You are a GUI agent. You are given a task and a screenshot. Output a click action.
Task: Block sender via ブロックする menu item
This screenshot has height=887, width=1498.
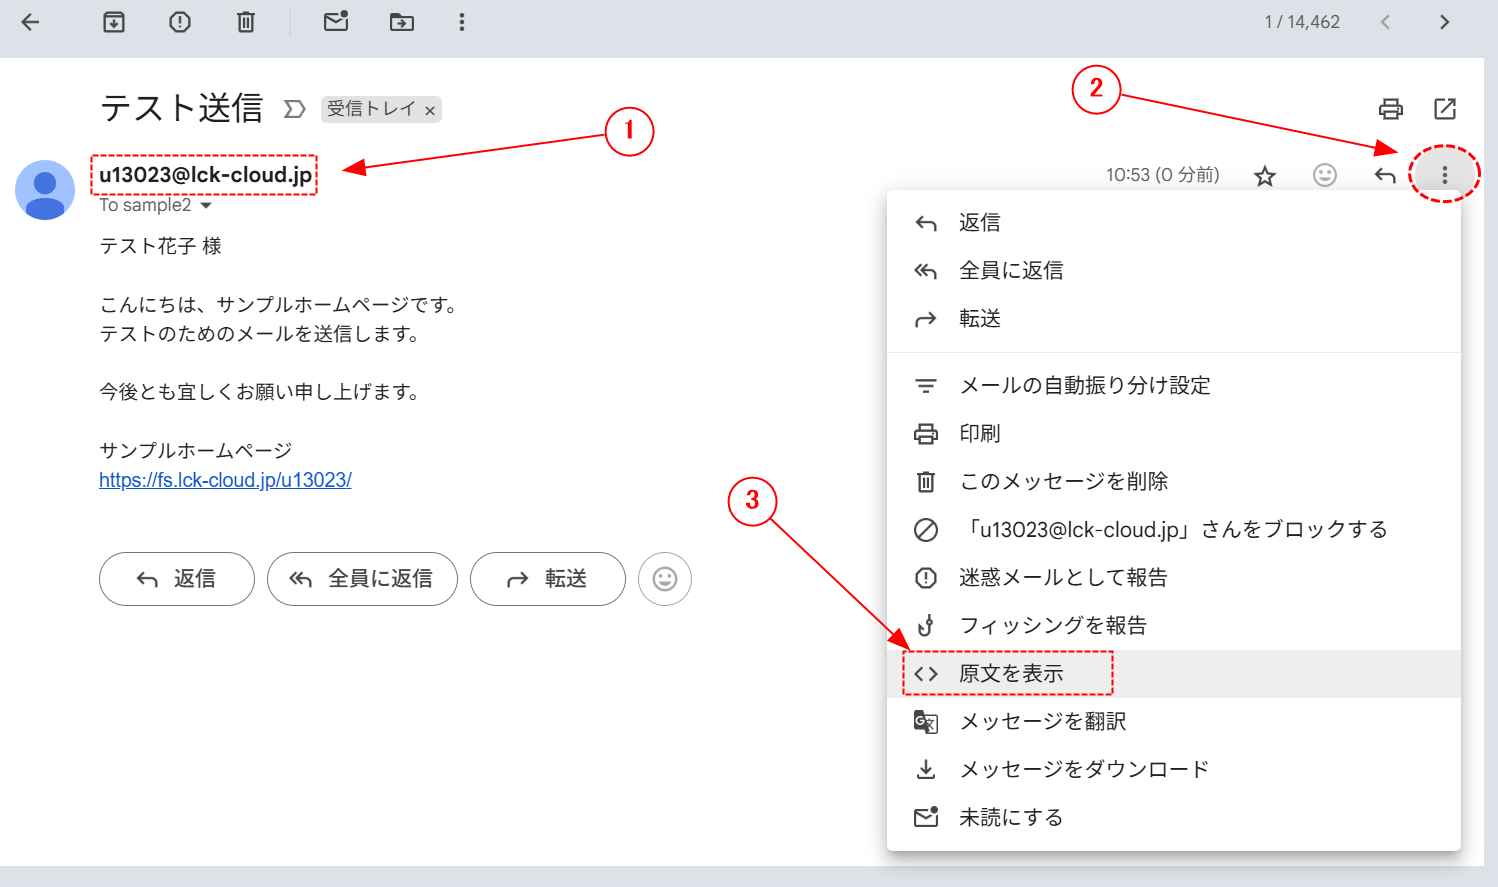(1174, 530)
